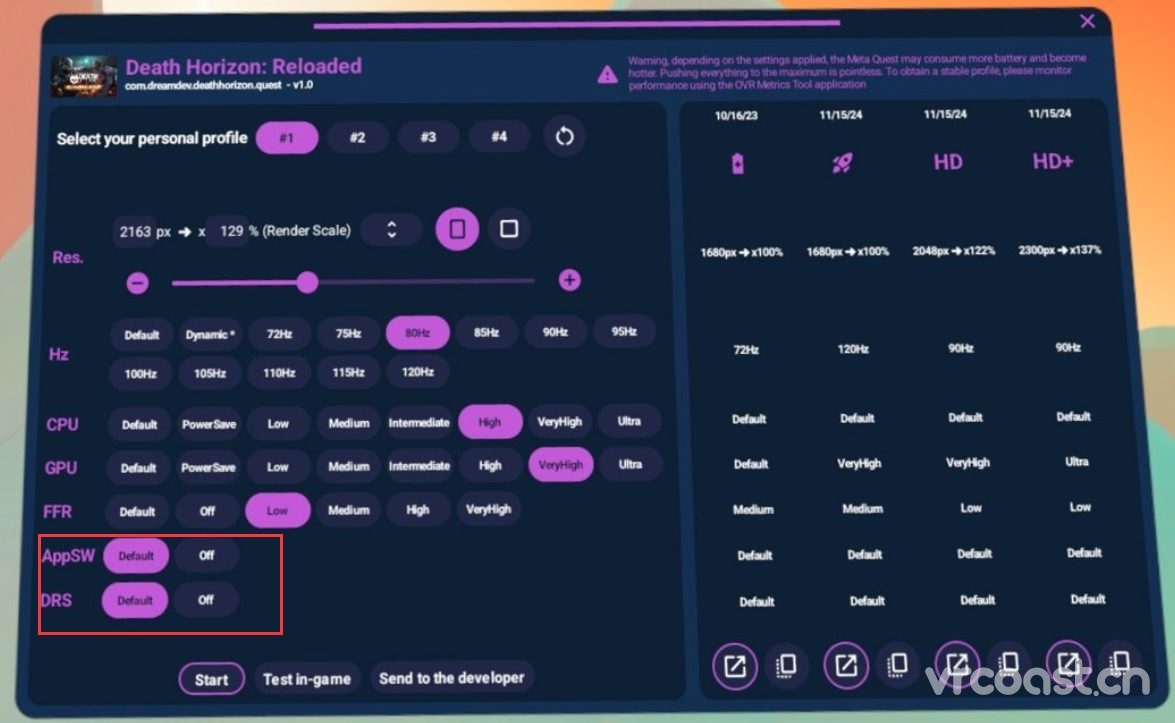Viewport: 1175px width, 723px height.
Task: Set DRS to Default
Action: pyautogui.click(x=135, y=601)
